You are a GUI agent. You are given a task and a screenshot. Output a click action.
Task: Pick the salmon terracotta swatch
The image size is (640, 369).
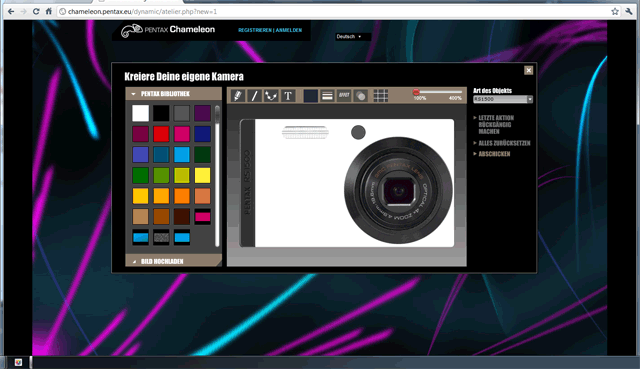click(202, 196)
